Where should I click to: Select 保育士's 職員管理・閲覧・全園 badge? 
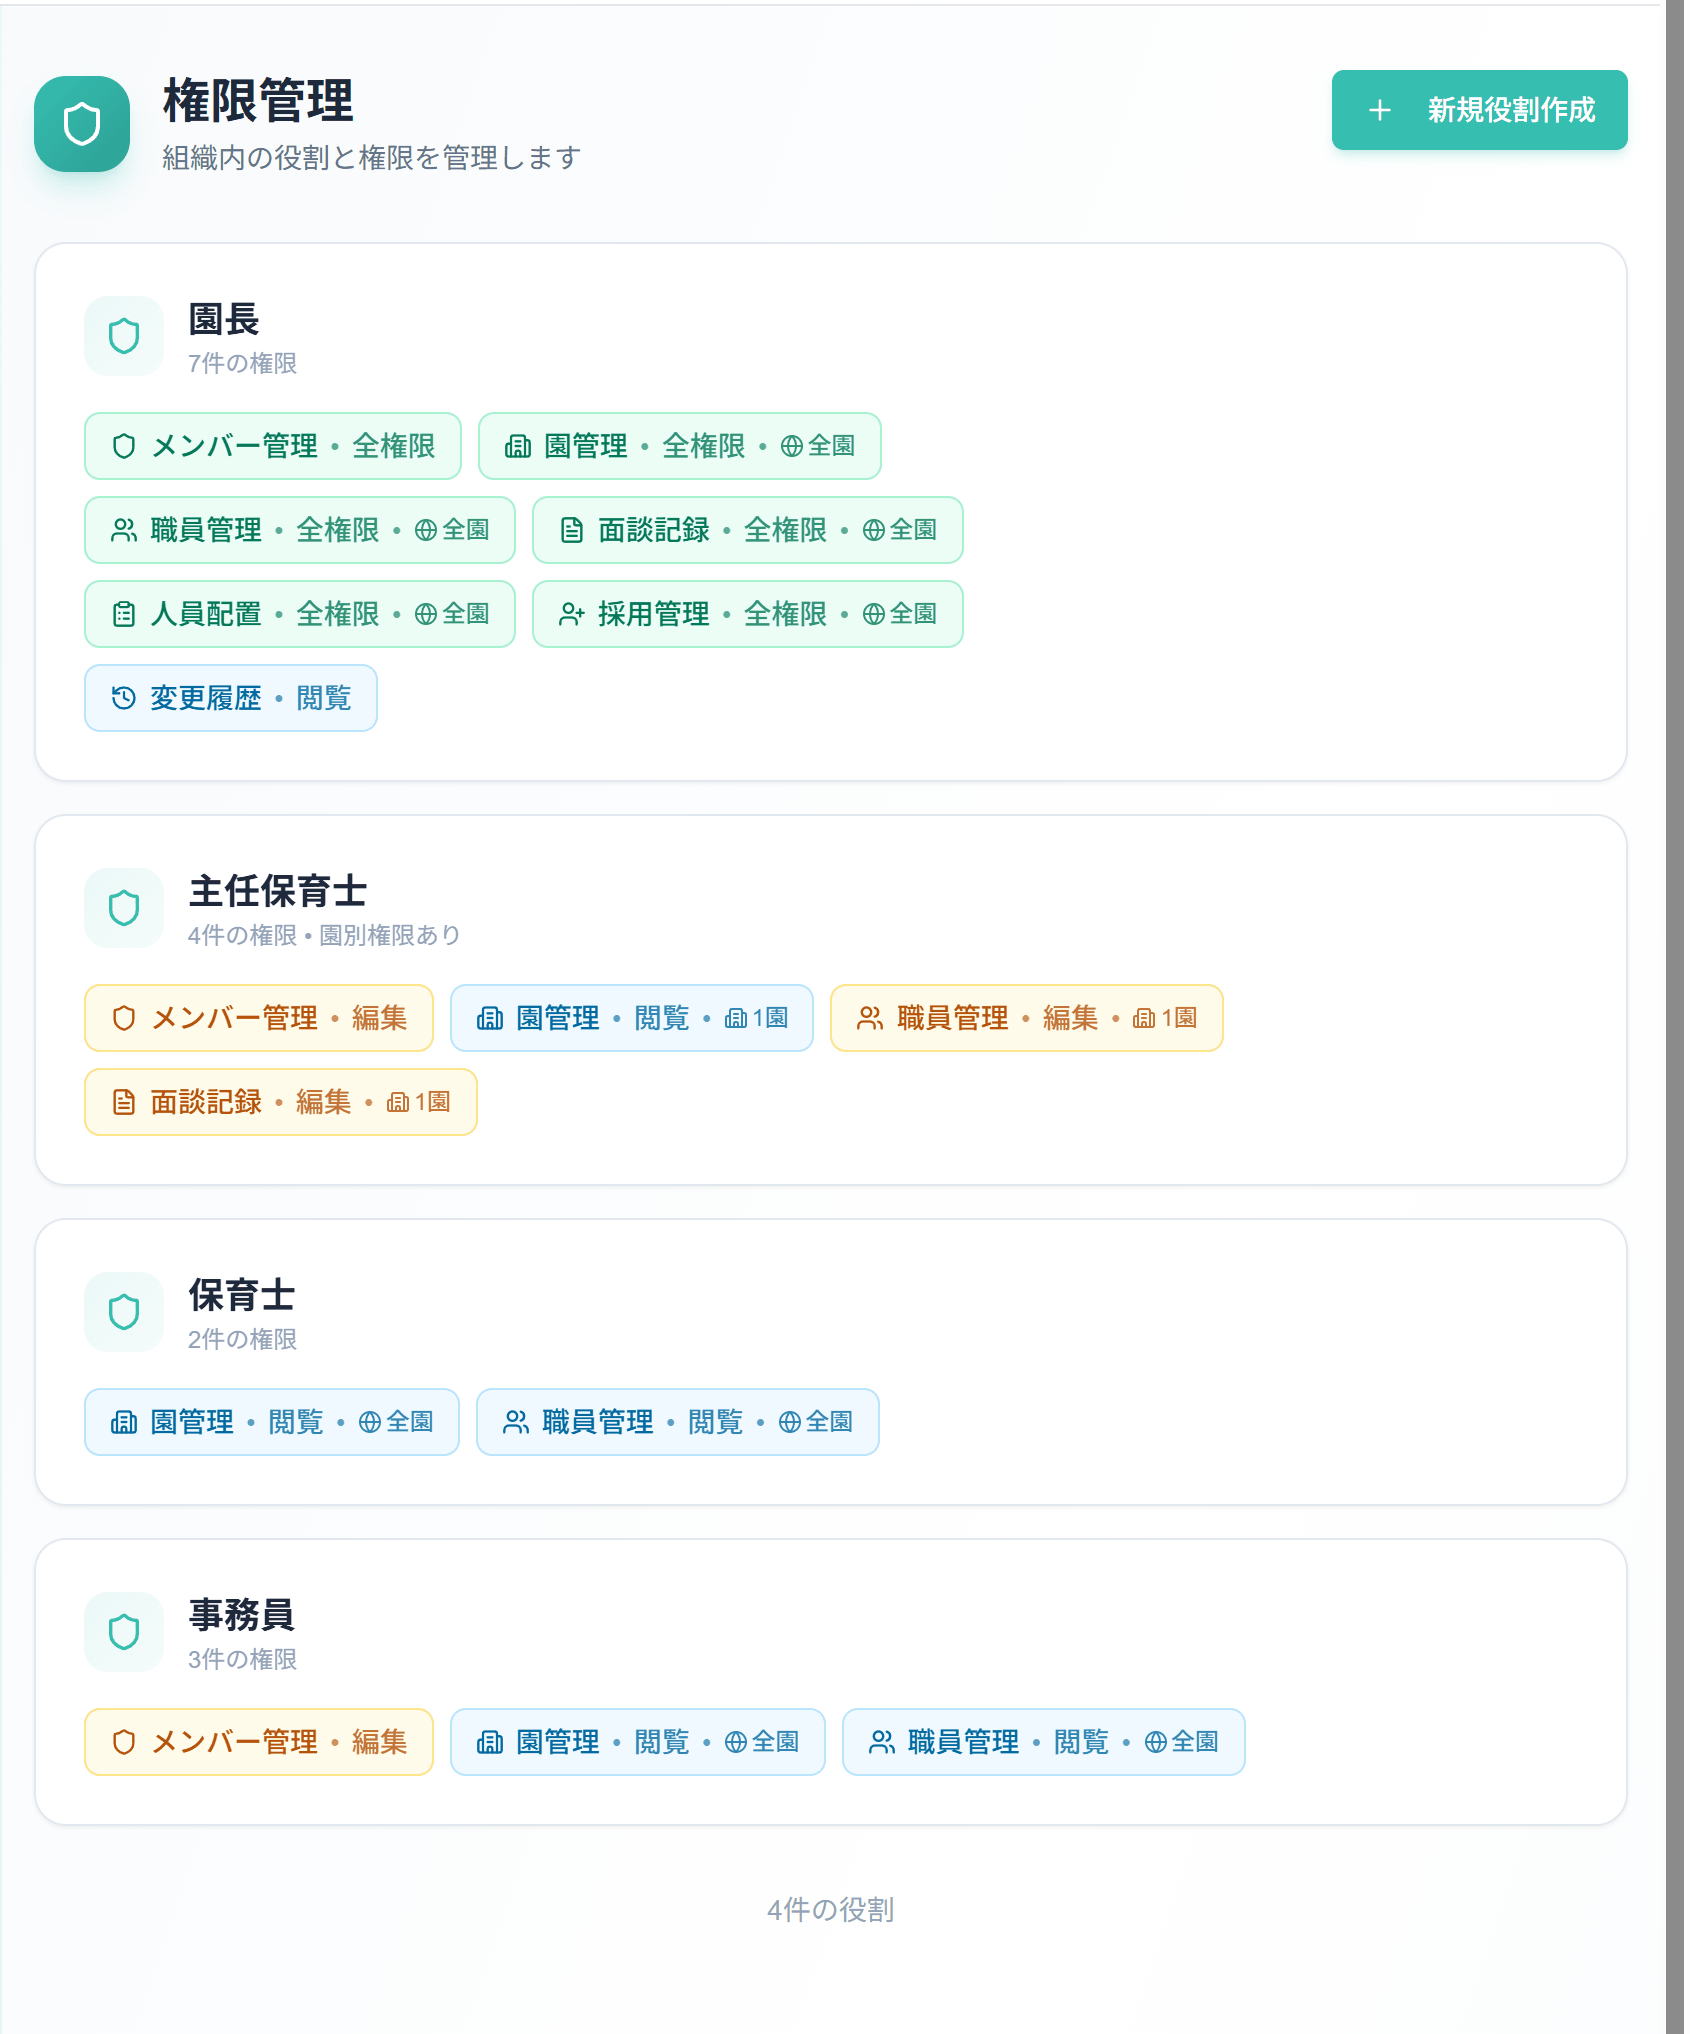coord(678,1422)
